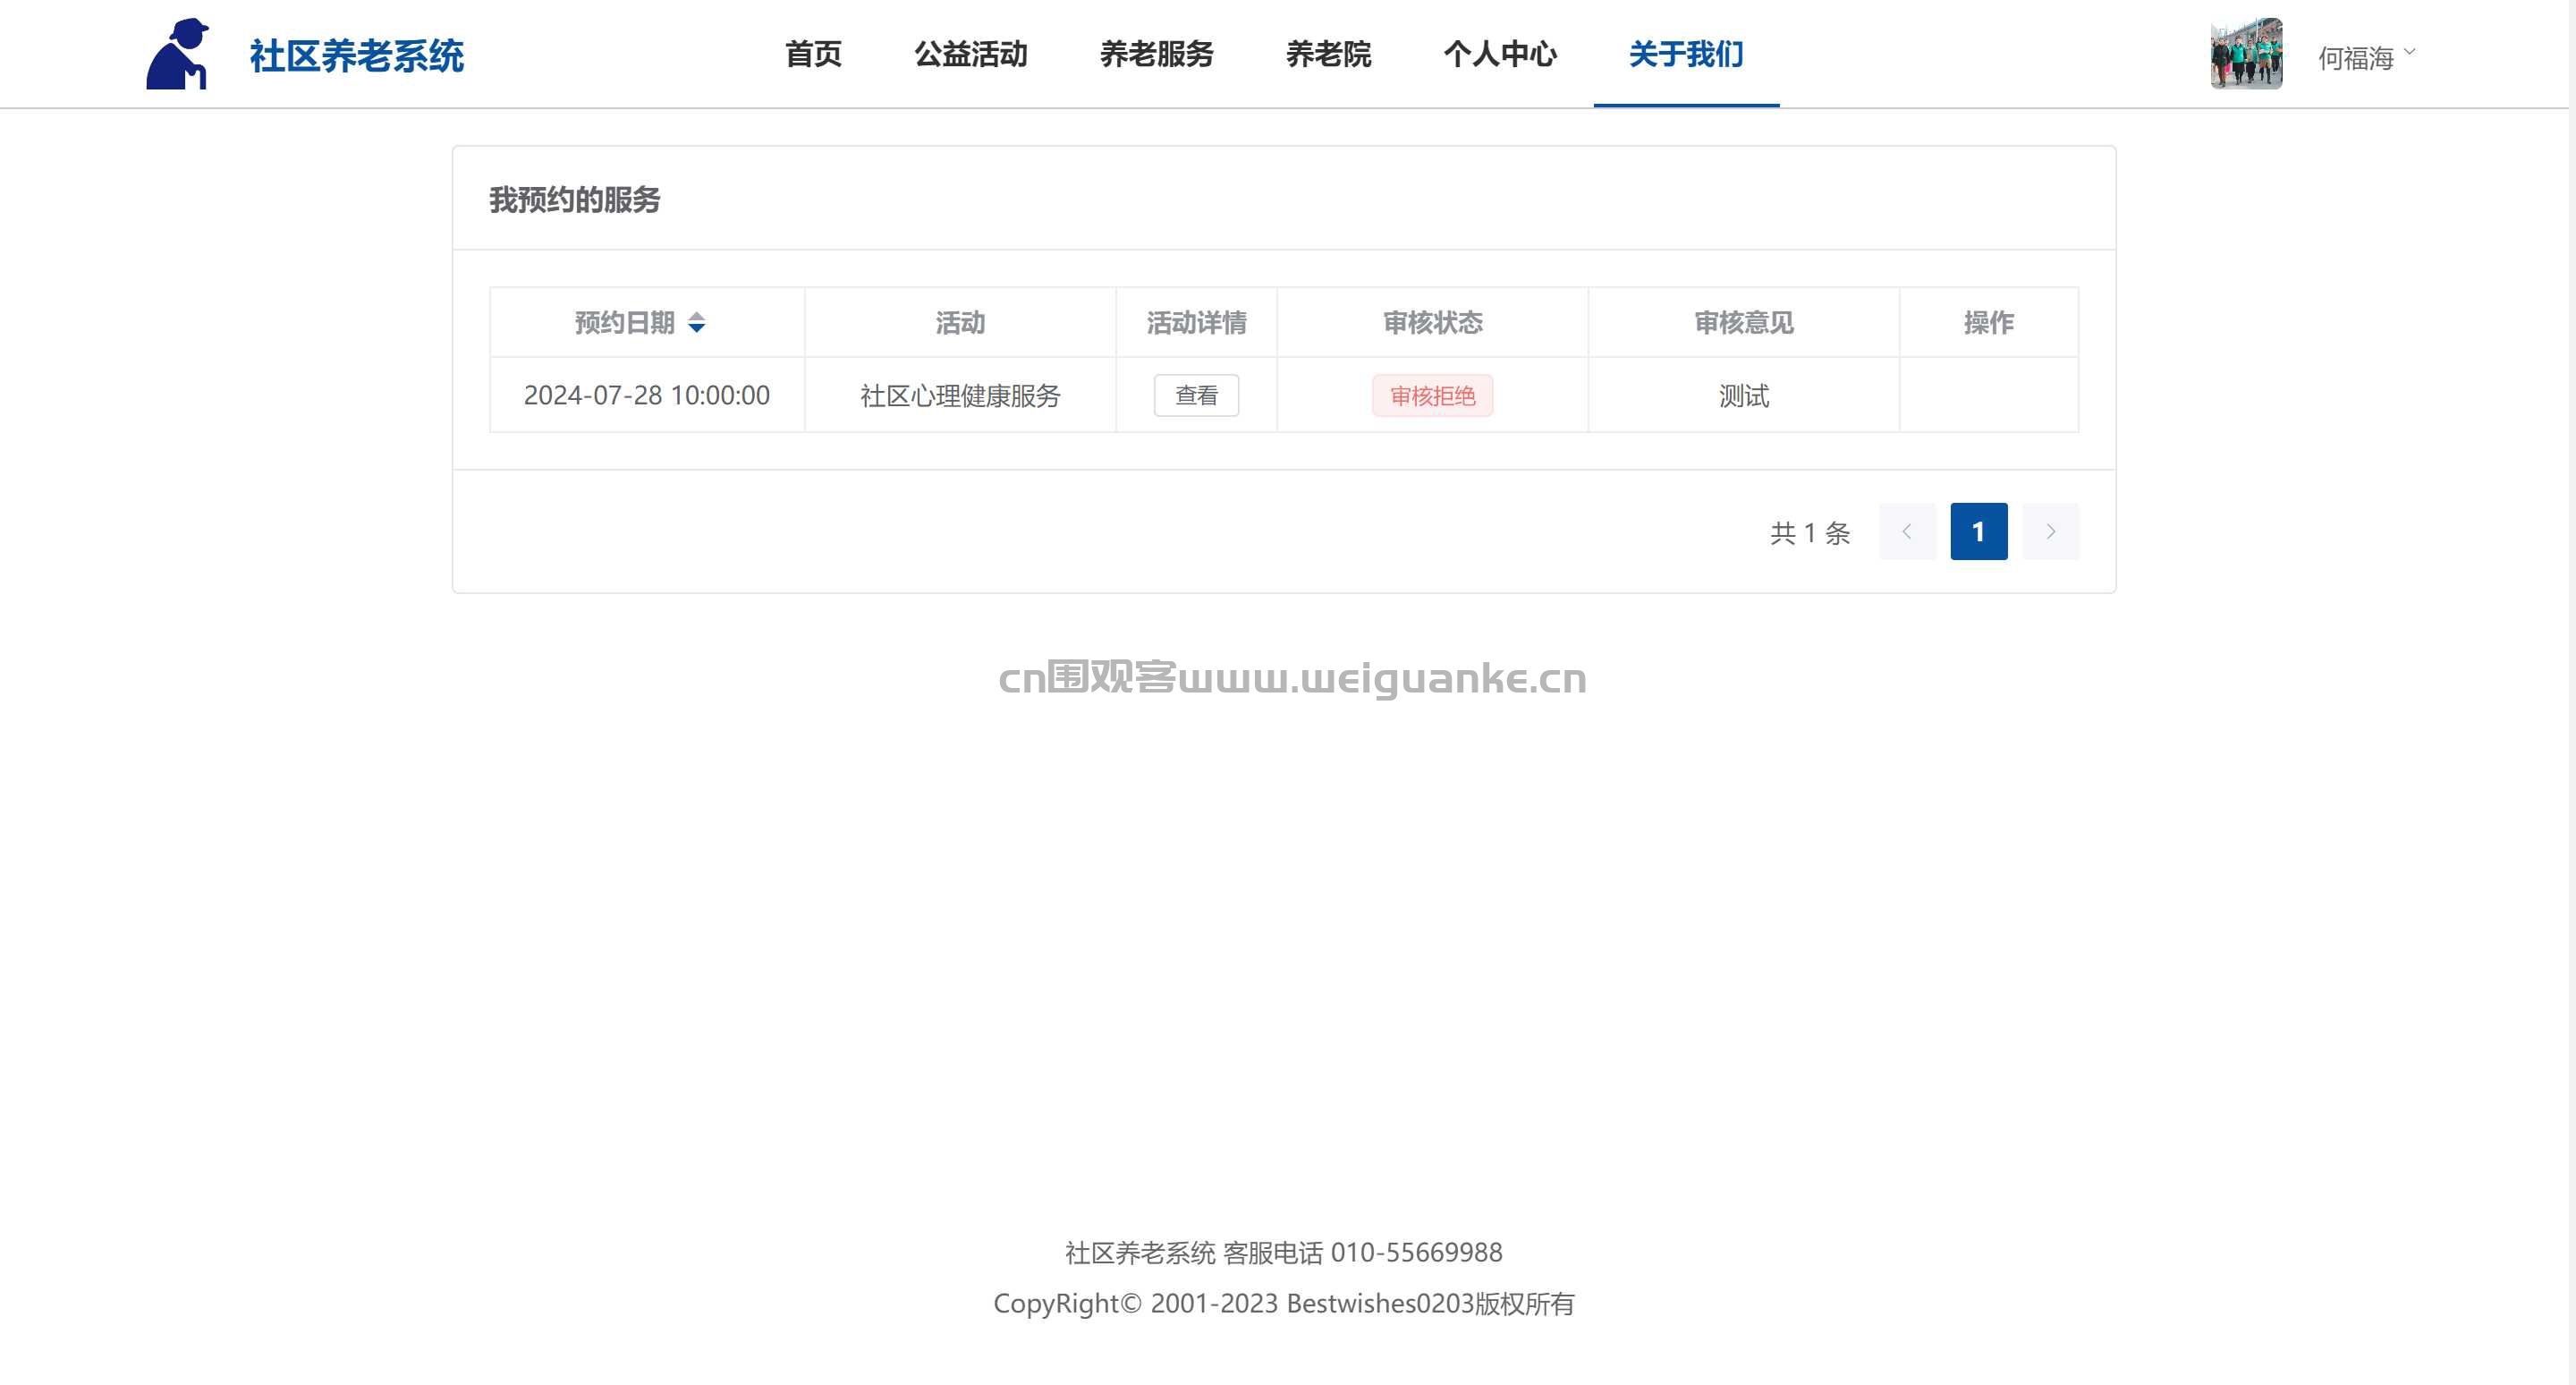
Task: Click the 我预约的服务 heading
Action: (575, 200)
